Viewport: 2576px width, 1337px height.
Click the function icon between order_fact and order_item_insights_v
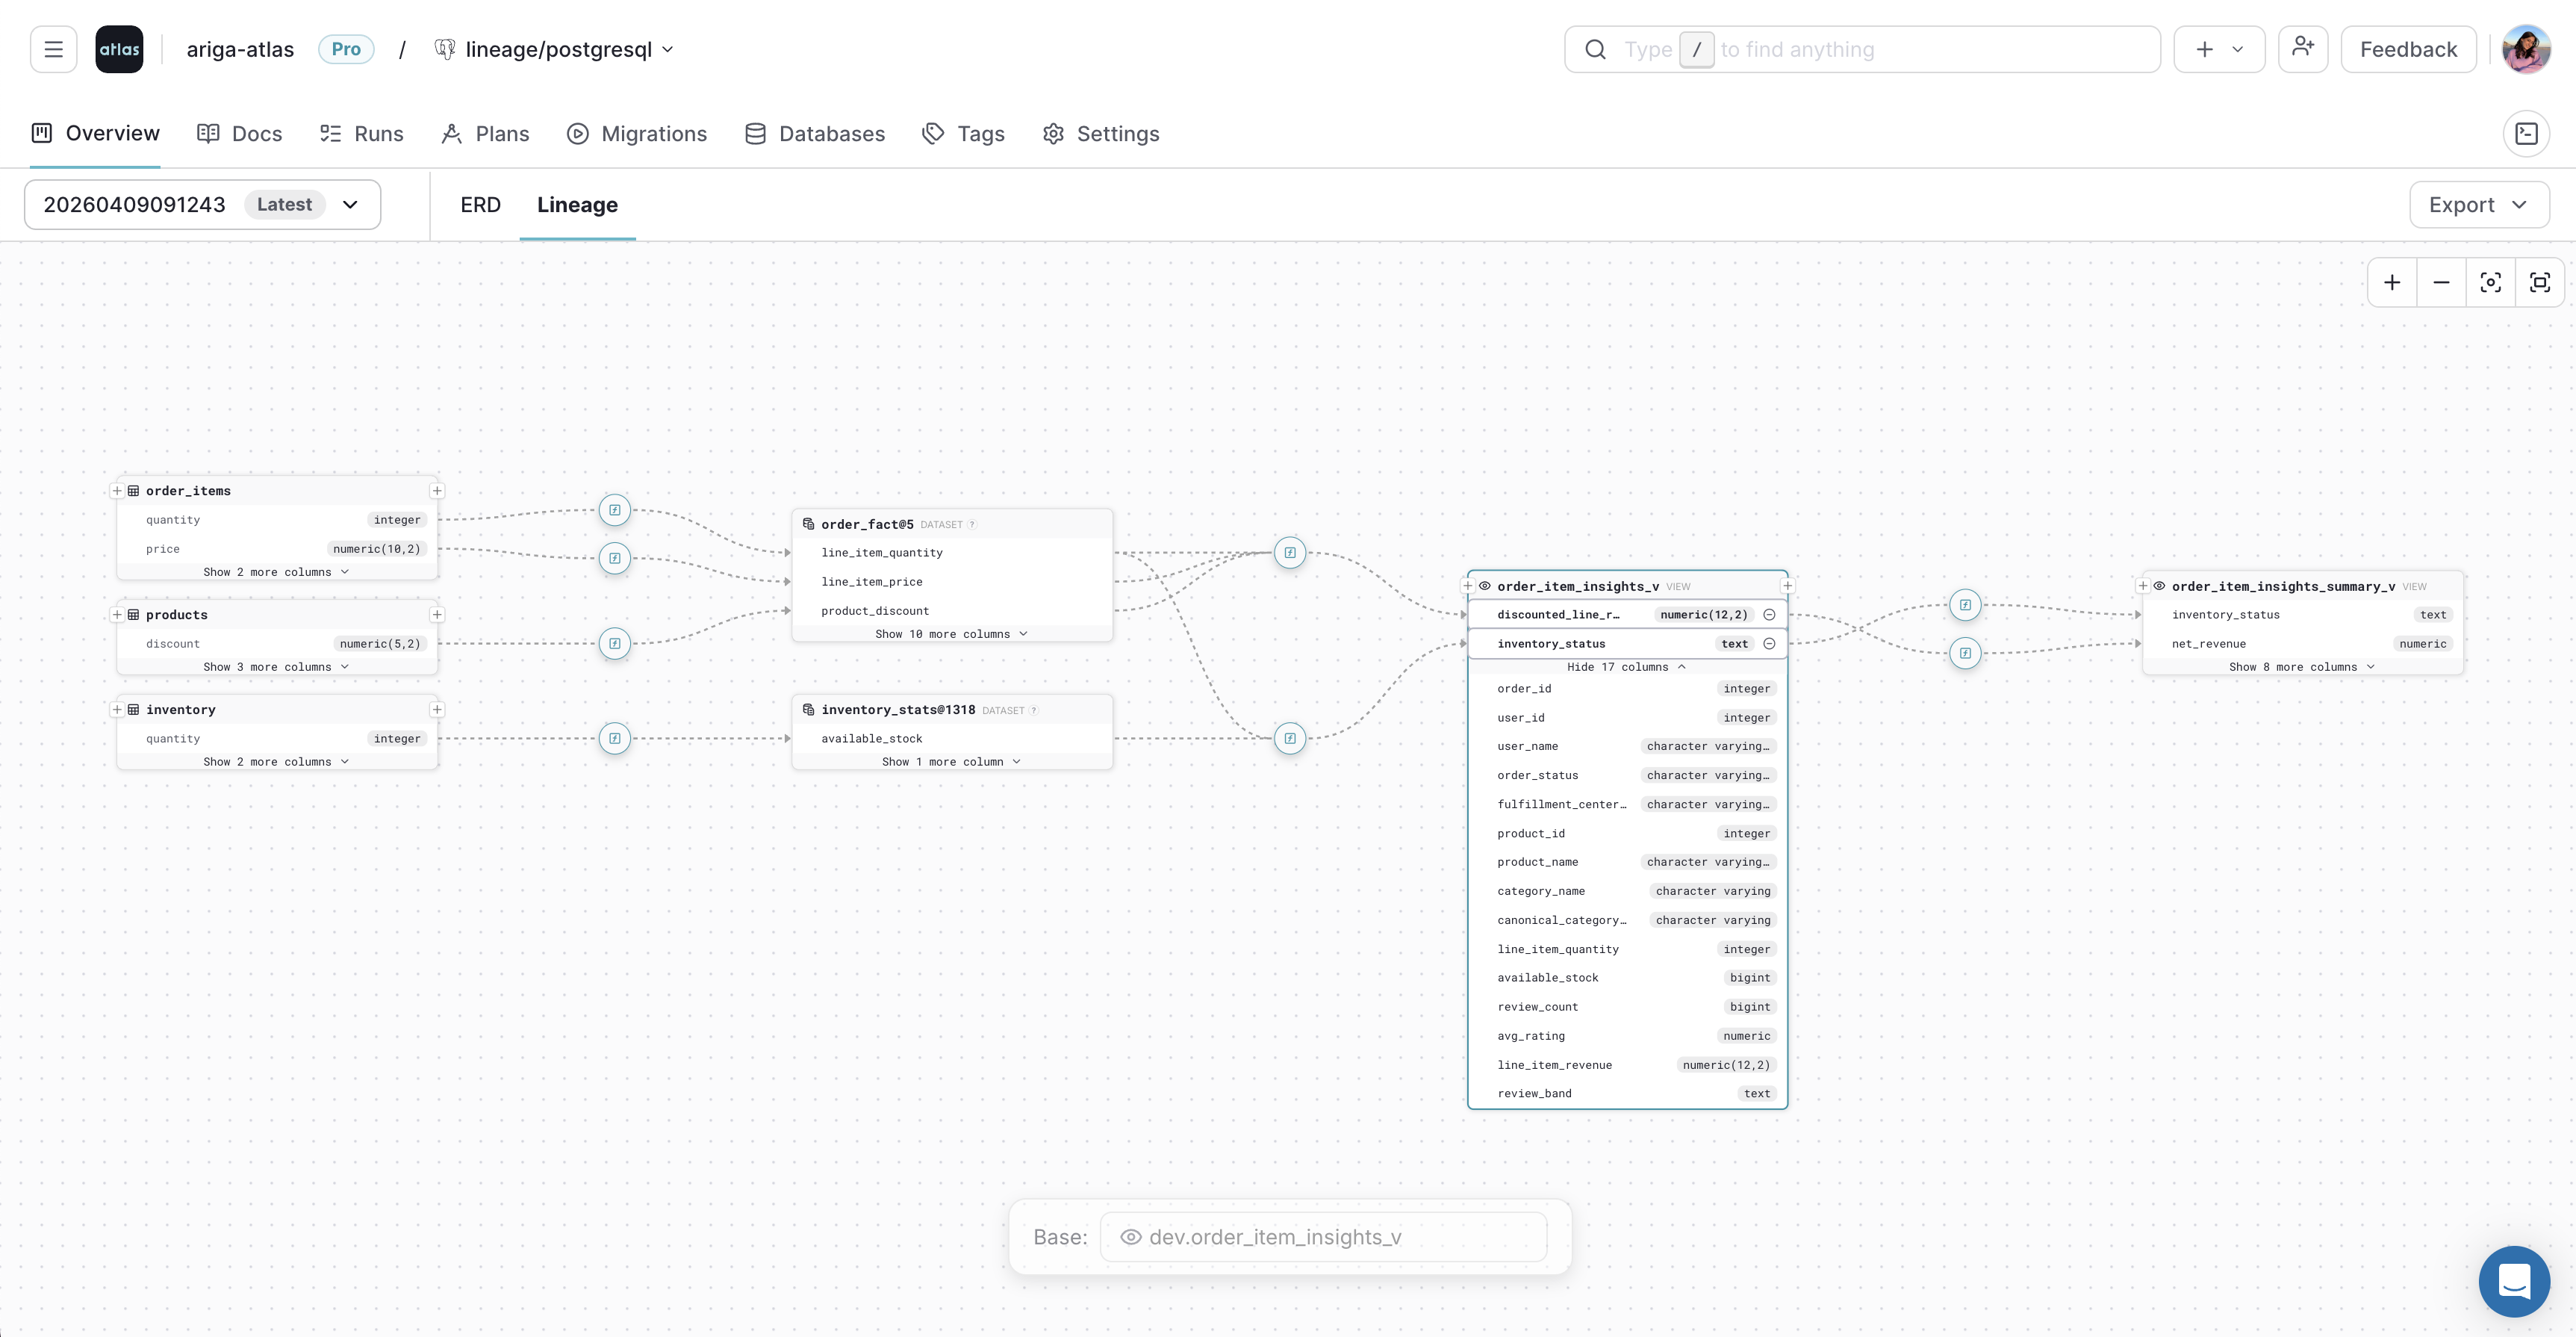click(x=1289, y=552)
